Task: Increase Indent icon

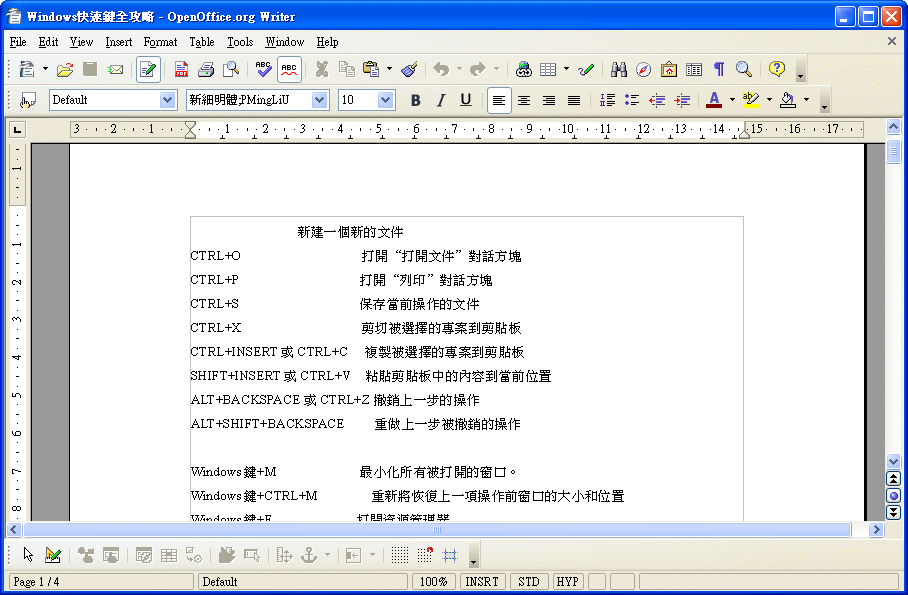Action: 682,100
